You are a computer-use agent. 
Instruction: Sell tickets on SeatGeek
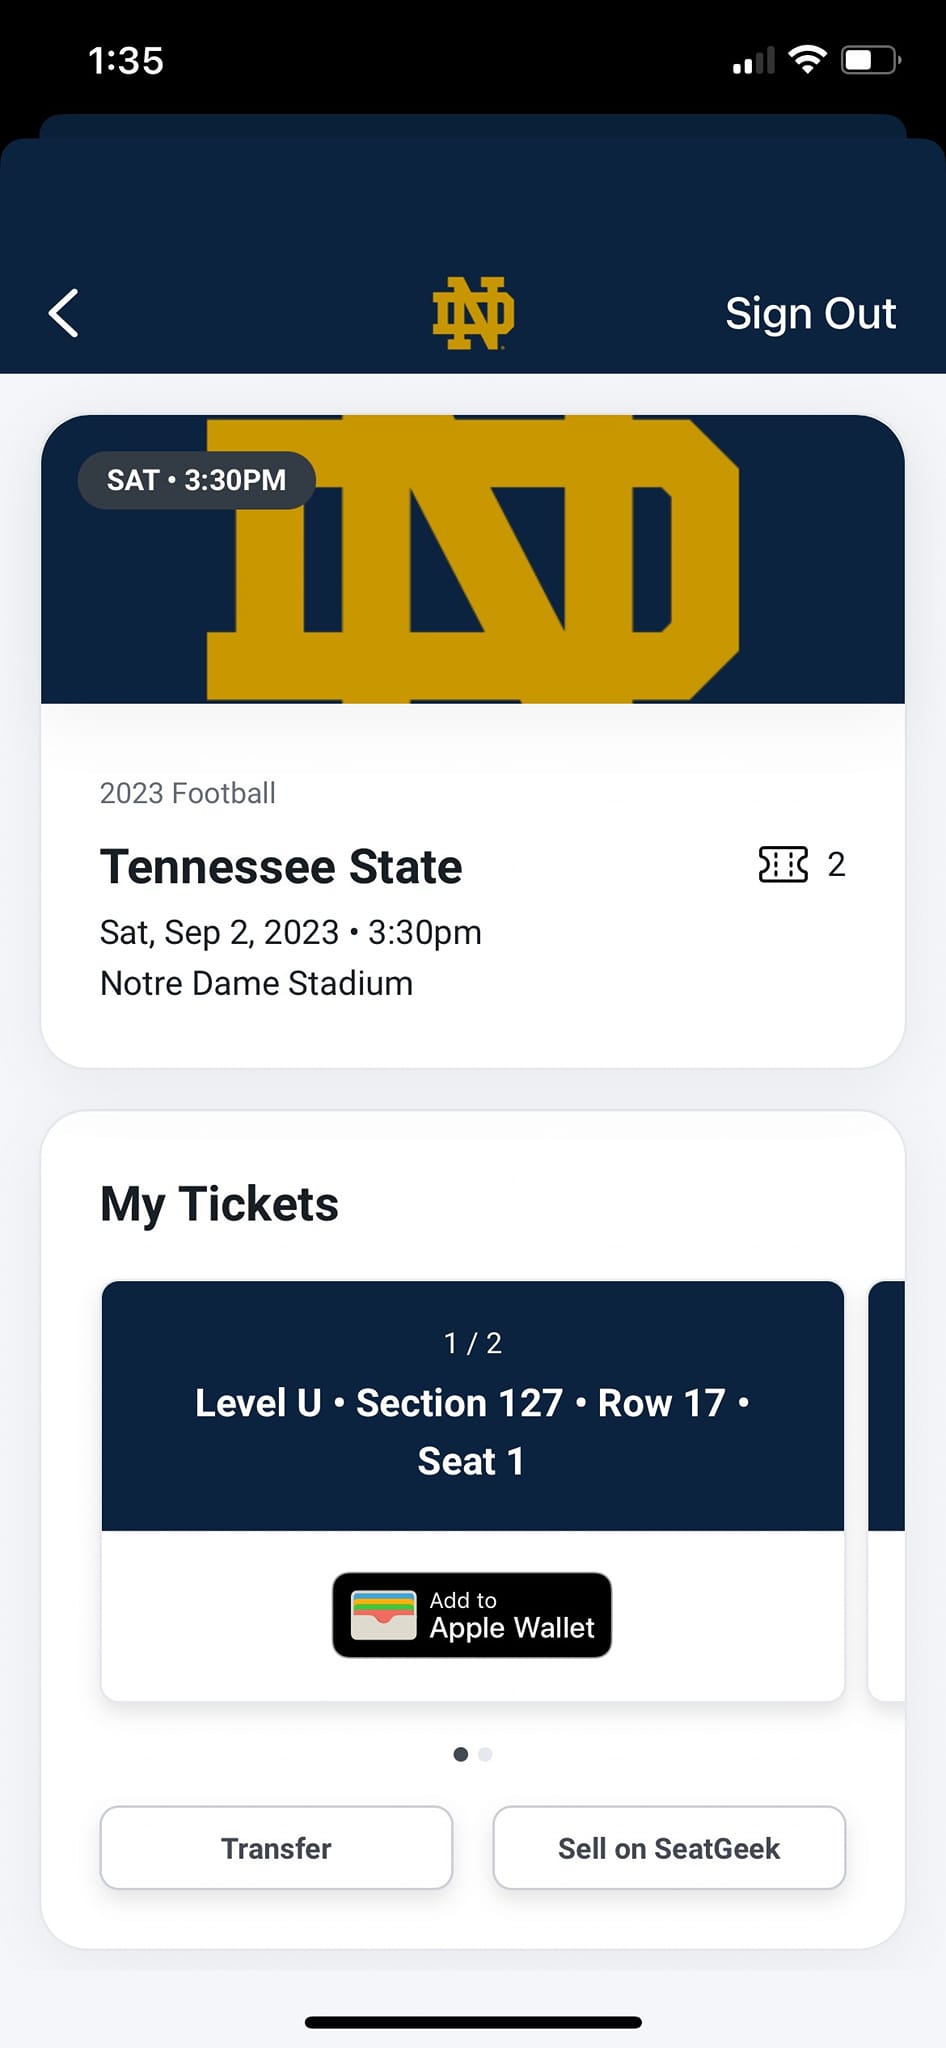click(669, 1848)
